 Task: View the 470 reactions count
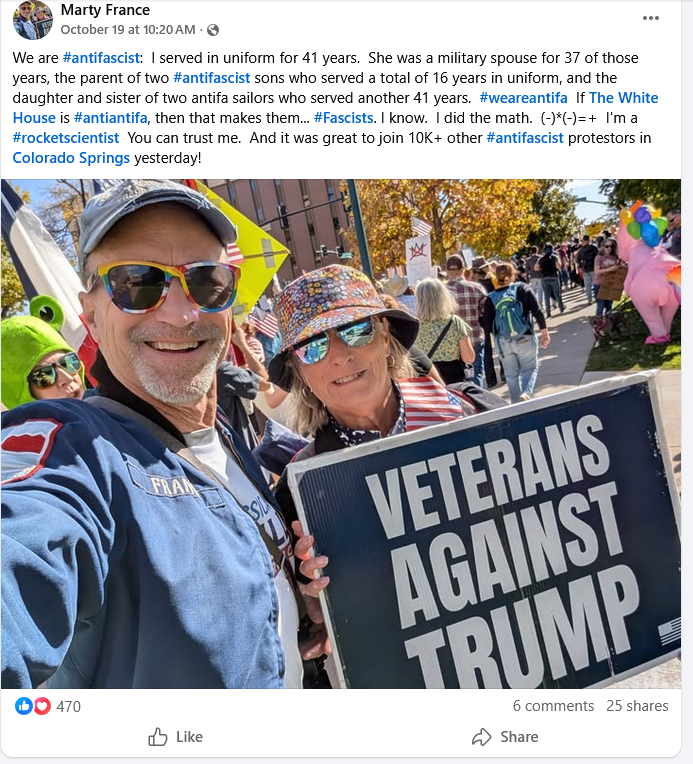[x=68, y=706]
